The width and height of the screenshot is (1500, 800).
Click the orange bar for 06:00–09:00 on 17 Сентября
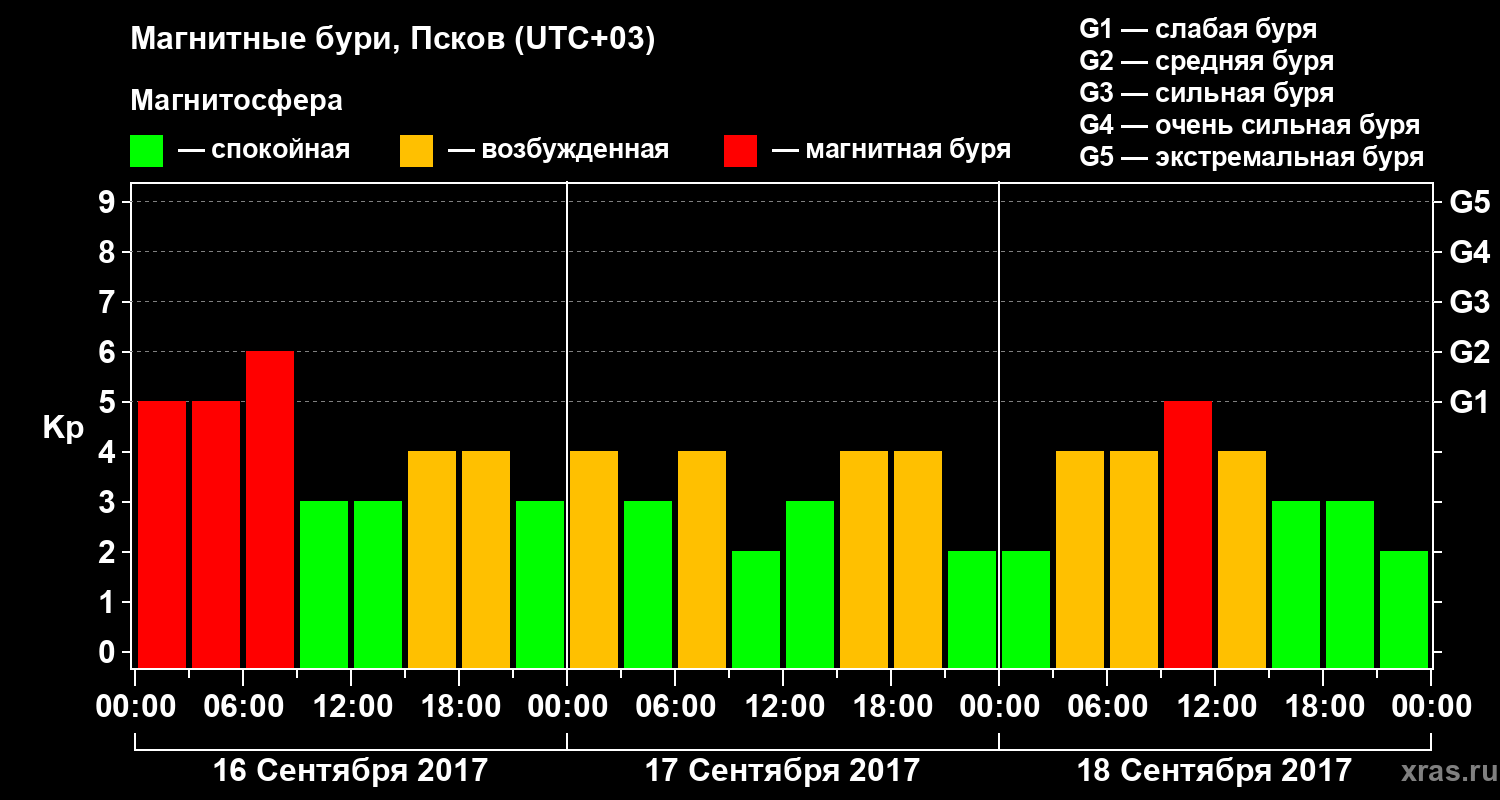point(702,560)
